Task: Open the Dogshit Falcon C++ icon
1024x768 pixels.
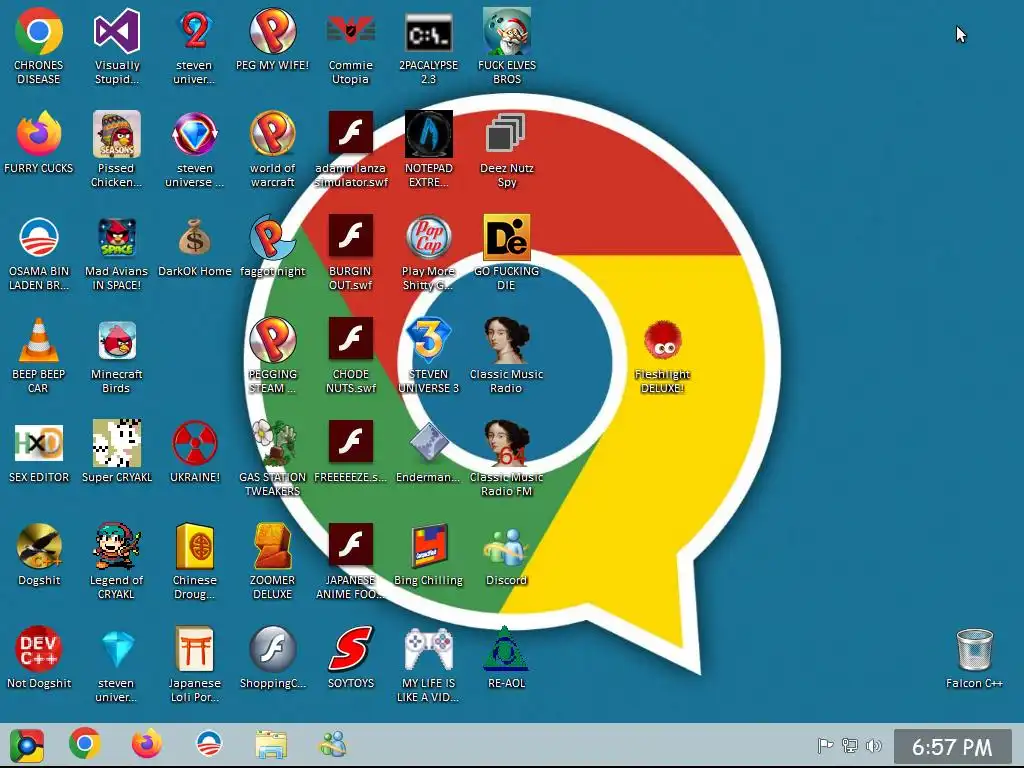Action: click(x=39, y=546)
